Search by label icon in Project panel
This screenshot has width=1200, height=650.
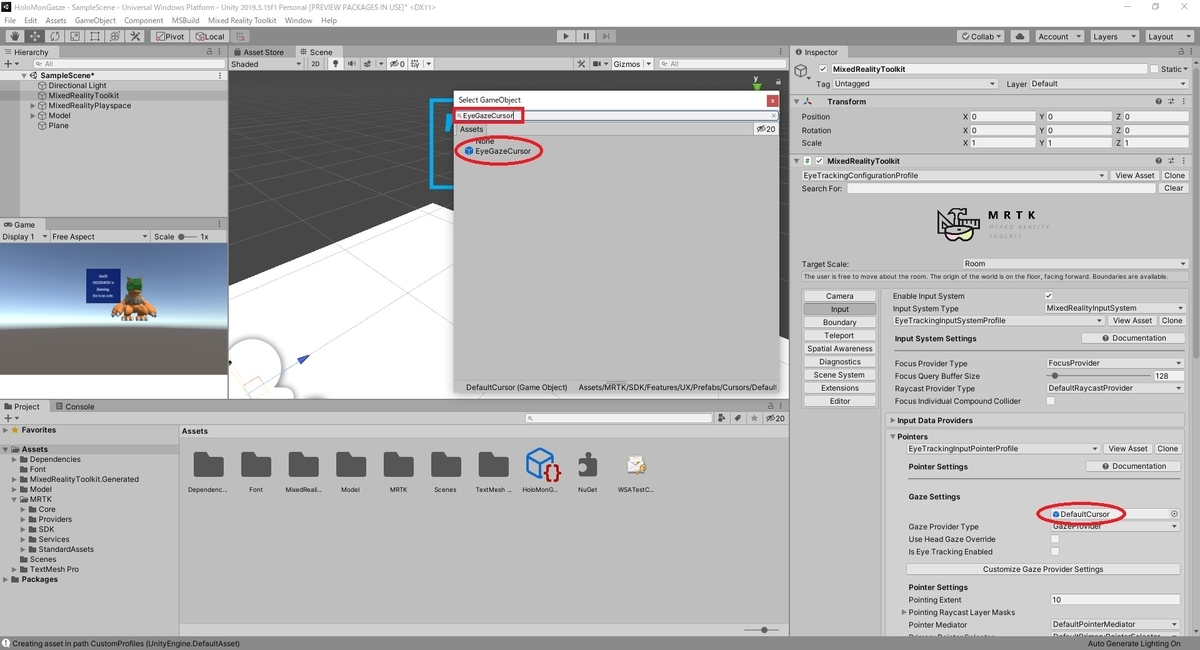(737, 418)
